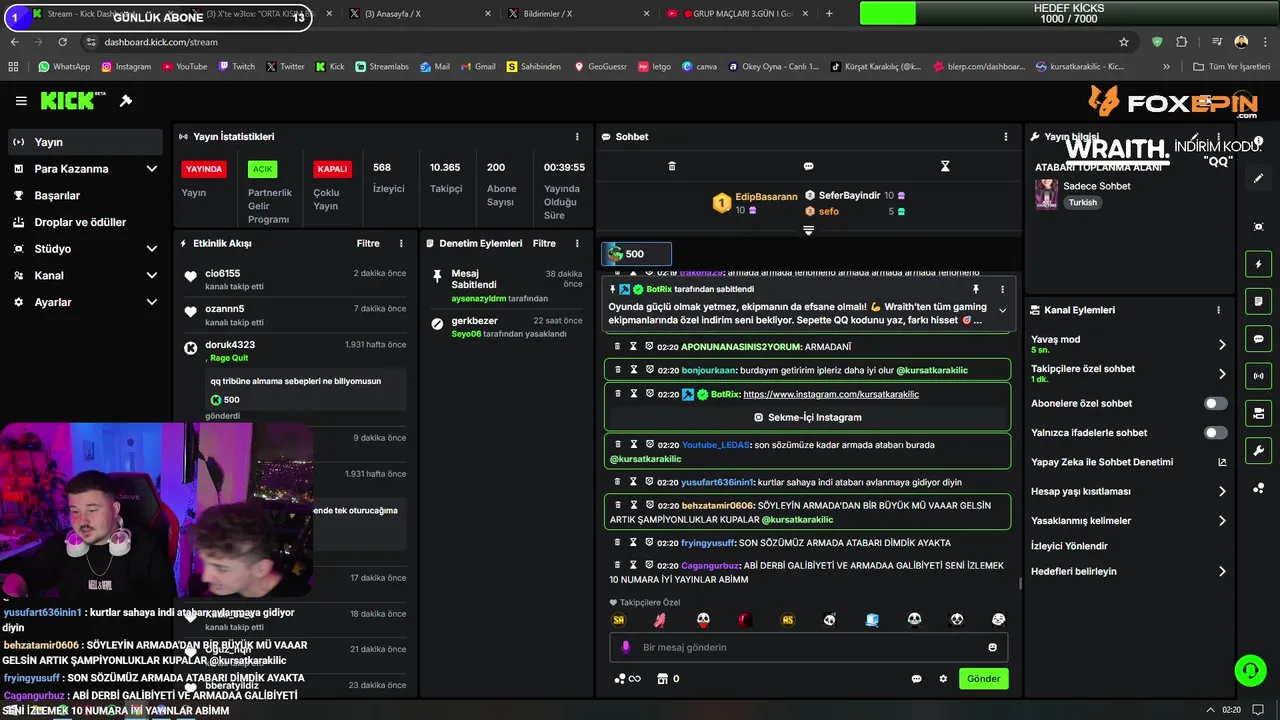Click the hourglass icon in the Sohbet toolbar
1280x720 pixels.
(945, 166)
